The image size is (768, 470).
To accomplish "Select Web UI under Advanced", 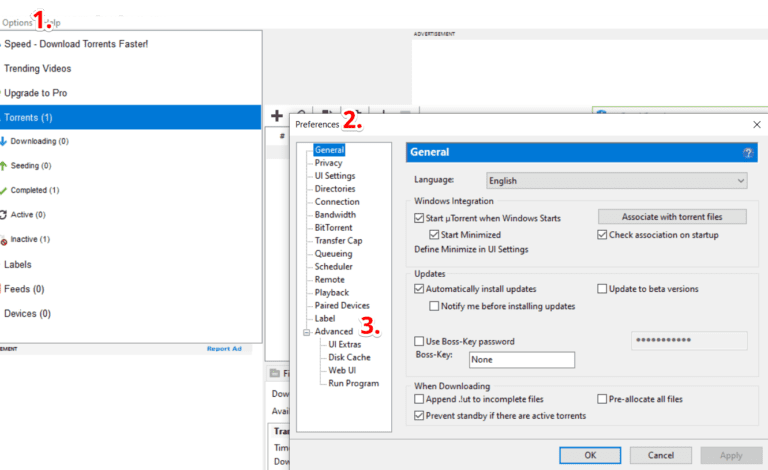I will click(x=342, y=370).
